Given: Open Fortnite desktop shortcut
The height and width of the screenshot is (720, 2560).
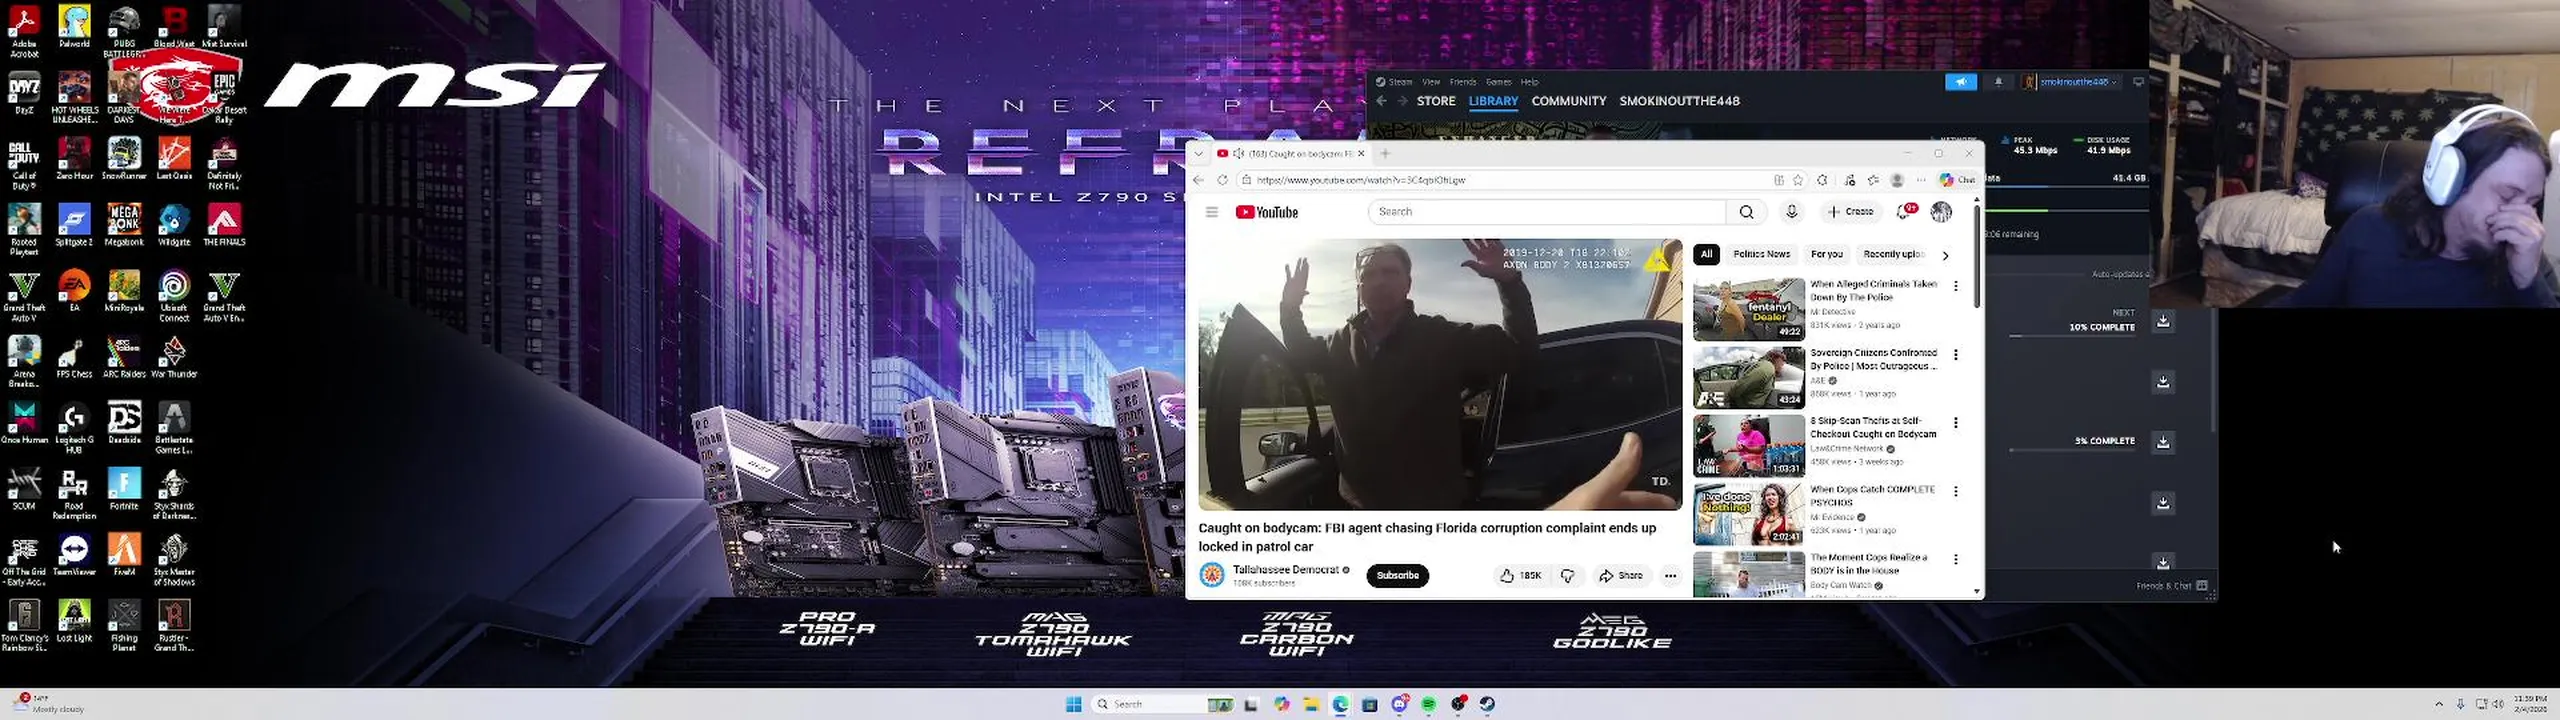Looking at the screenshot, I should click(x=124, y=489).
